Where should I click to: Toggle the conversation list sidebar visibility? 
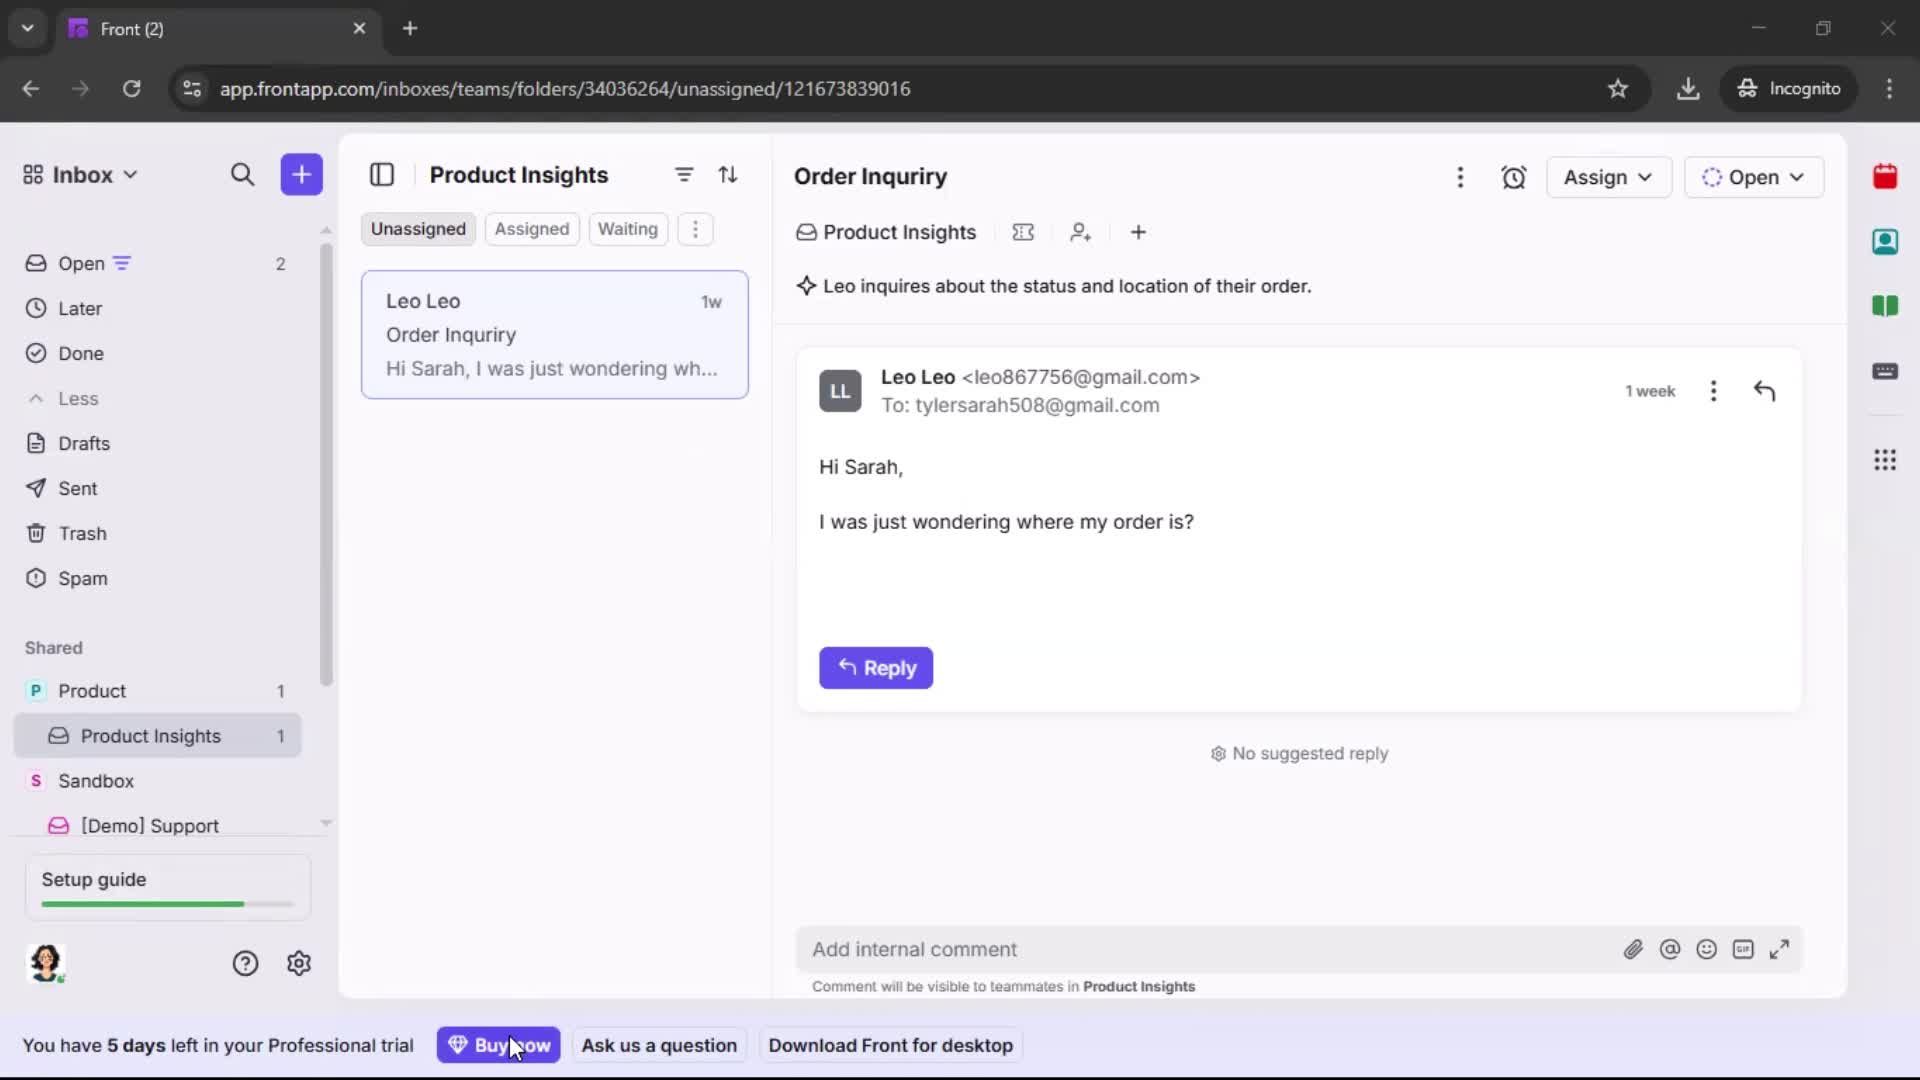pos(382,175)
